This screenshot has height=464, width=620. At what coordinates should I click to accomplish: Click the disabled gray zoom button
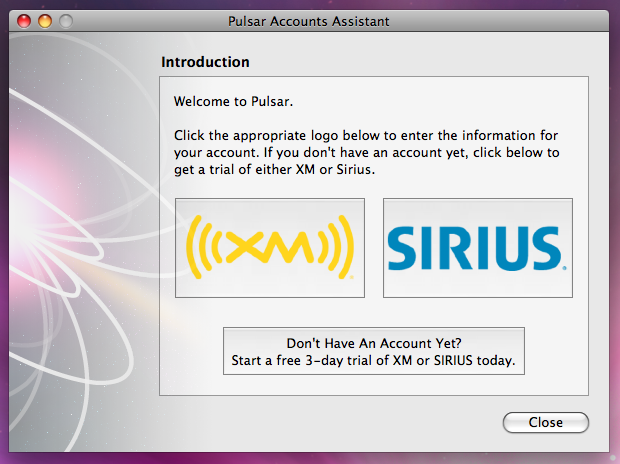66,21
